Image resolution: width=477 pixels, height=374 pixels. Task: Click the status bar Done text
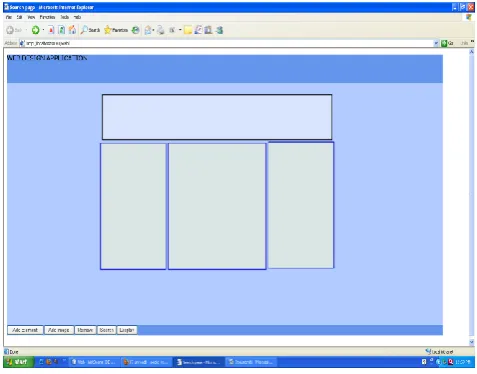pyautogui.click(x=14, y=352)
